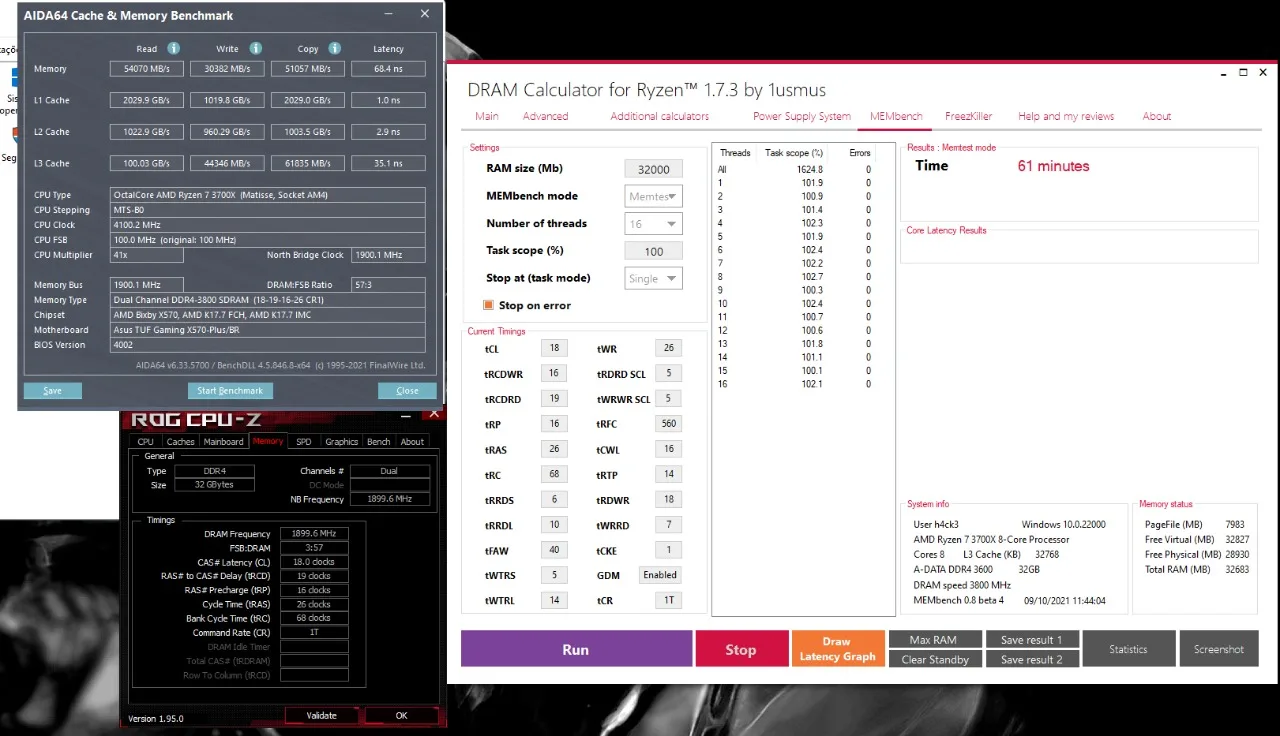Open the Help and my reviews tab
This screenshot has height=736, width=1280.
click(1066, 116)
